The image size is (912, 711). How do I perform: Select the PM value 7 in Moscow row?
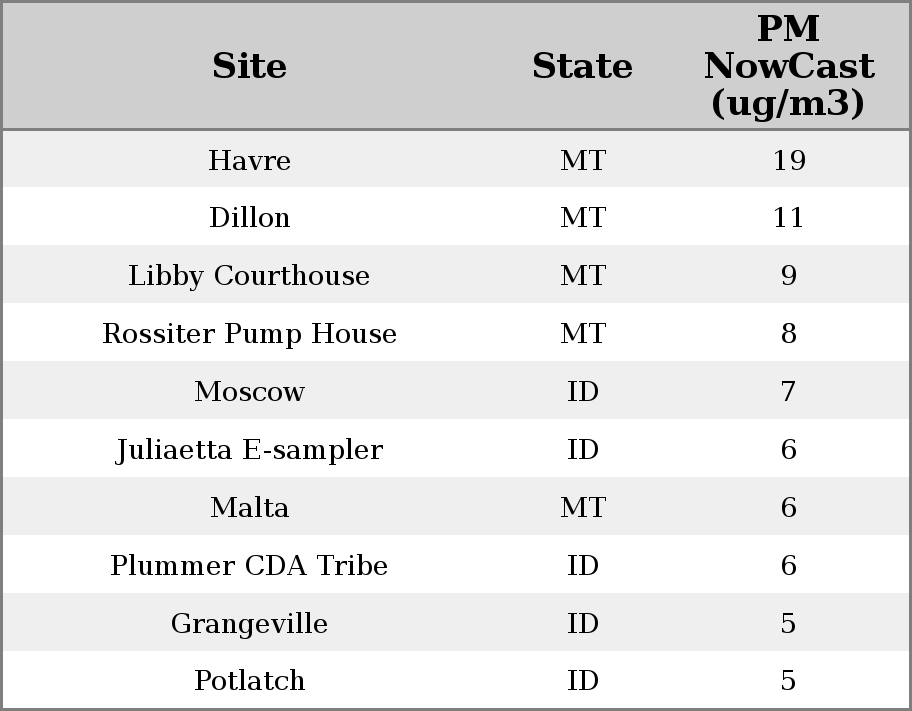click(788, 392)
